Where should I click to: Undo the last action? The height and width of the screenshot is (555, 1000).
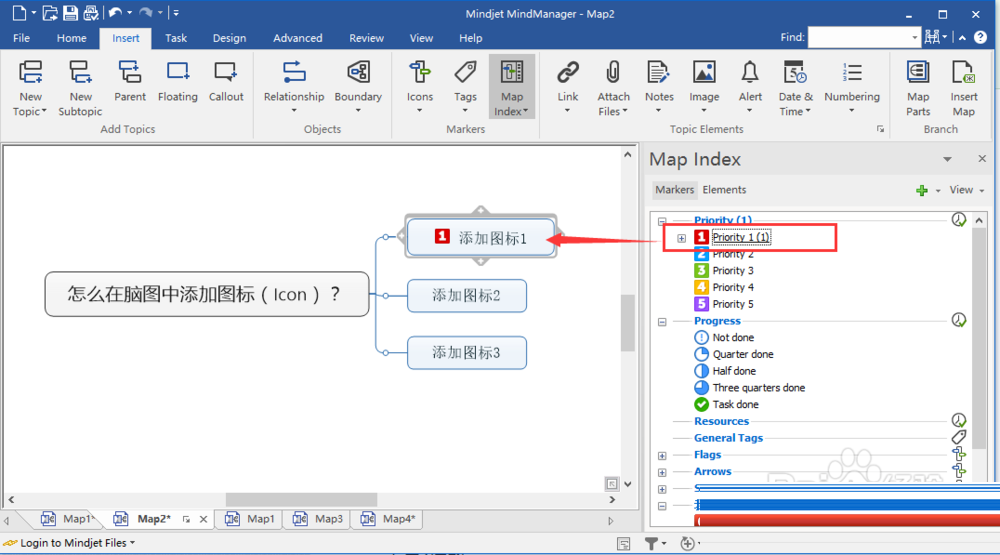[115, 13]
